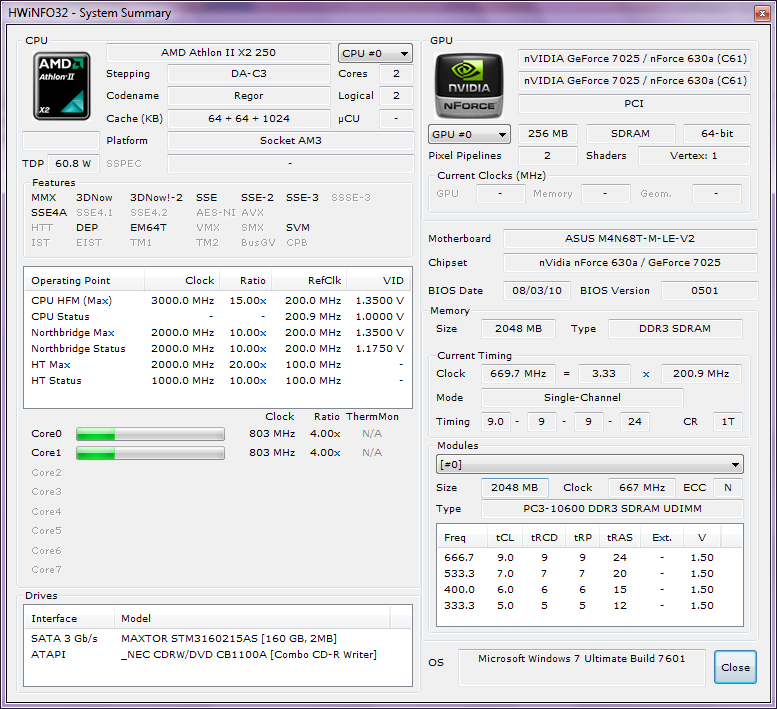Screen dimensions: 777x709
Task: Click the ASUS M4N68T-M-LE-V2 motherboard field
Action: coord(630,239)
